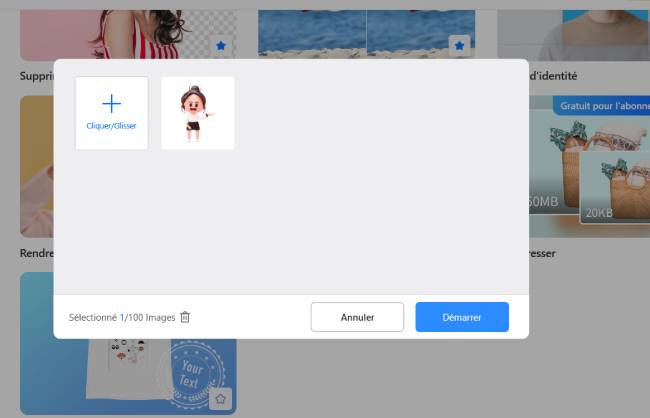
Task: Click the 'Sélectionné 1/100 Images' counter text
Action: 121,317
